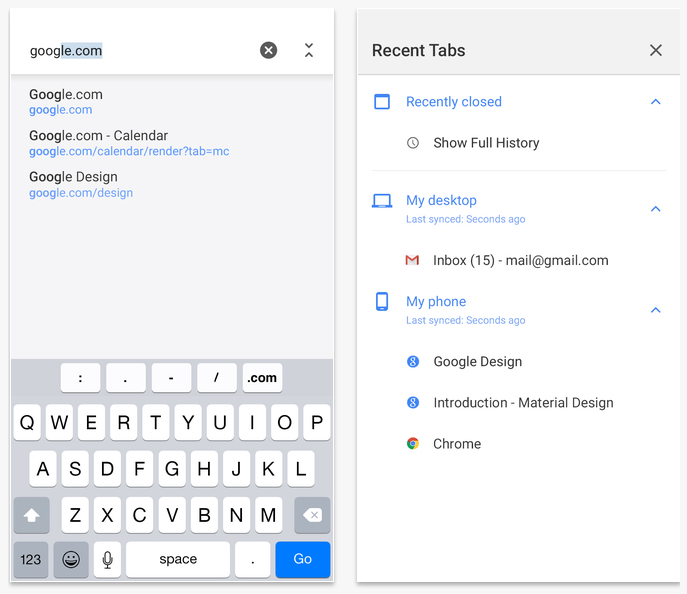Open Introduction - Material Design tab
The height and width of the screenshot is (594, 687).
point(523,403)
